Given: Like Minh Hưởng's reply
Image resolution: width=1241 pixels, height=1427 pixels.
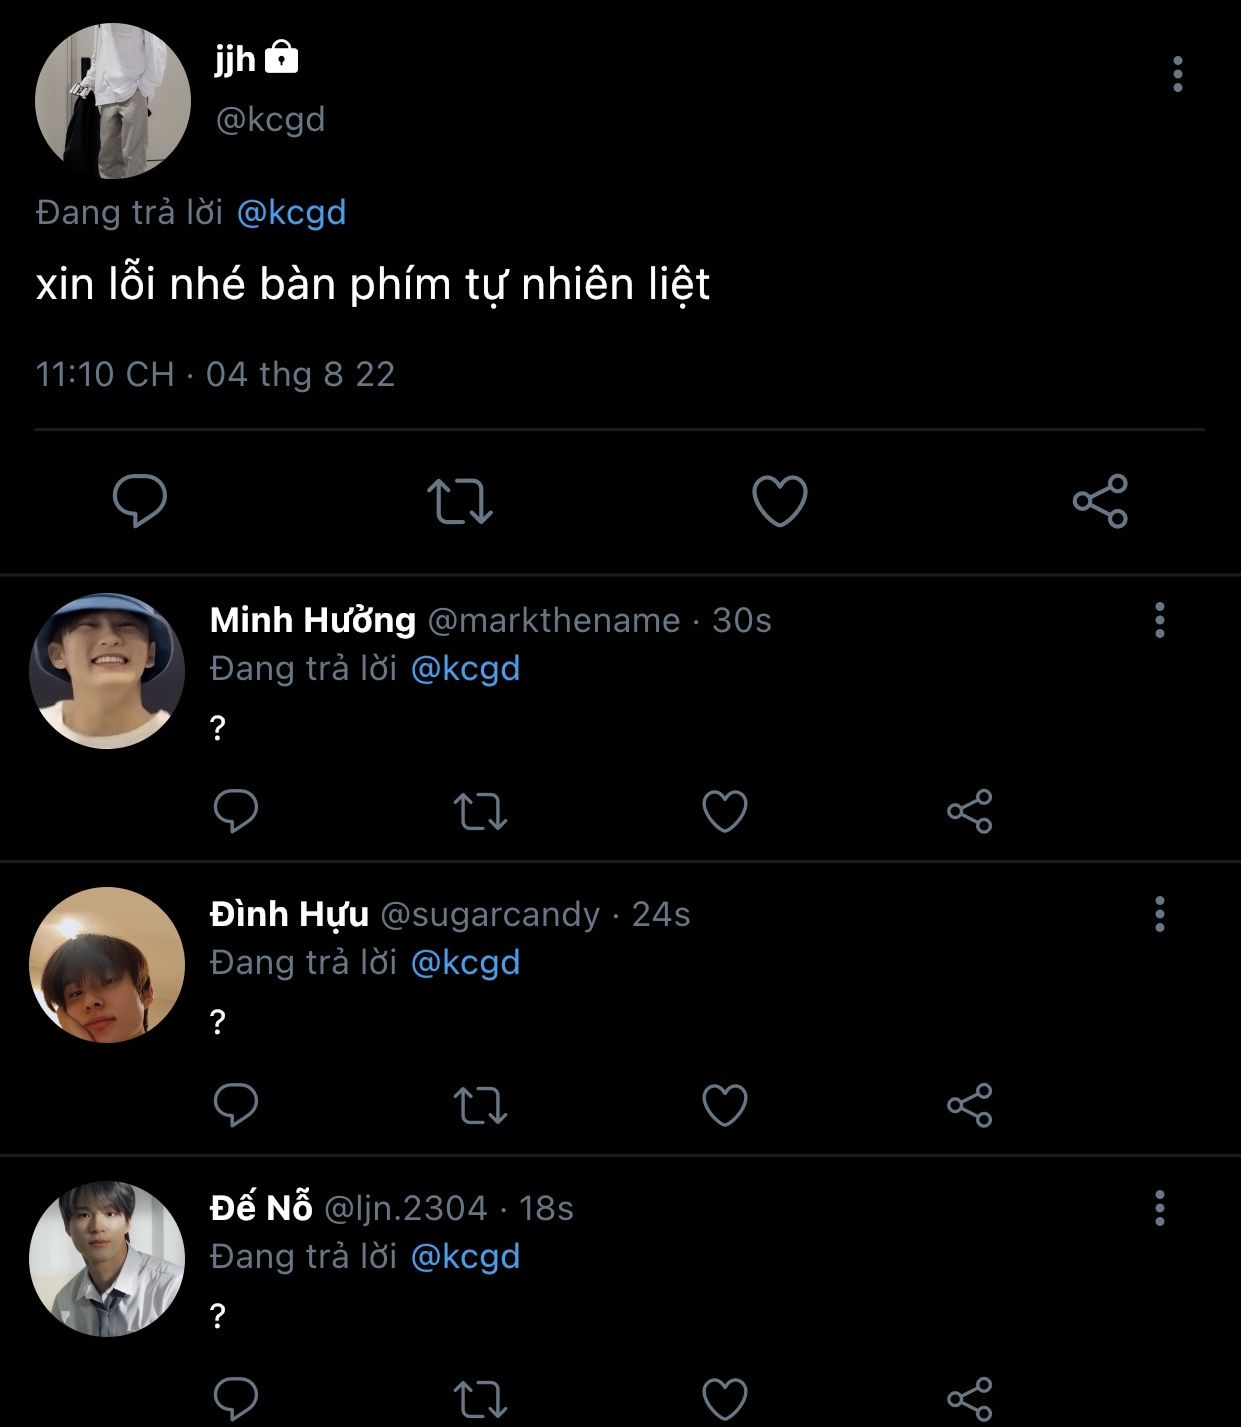Looking at the screenshot, I should [725, 810].
